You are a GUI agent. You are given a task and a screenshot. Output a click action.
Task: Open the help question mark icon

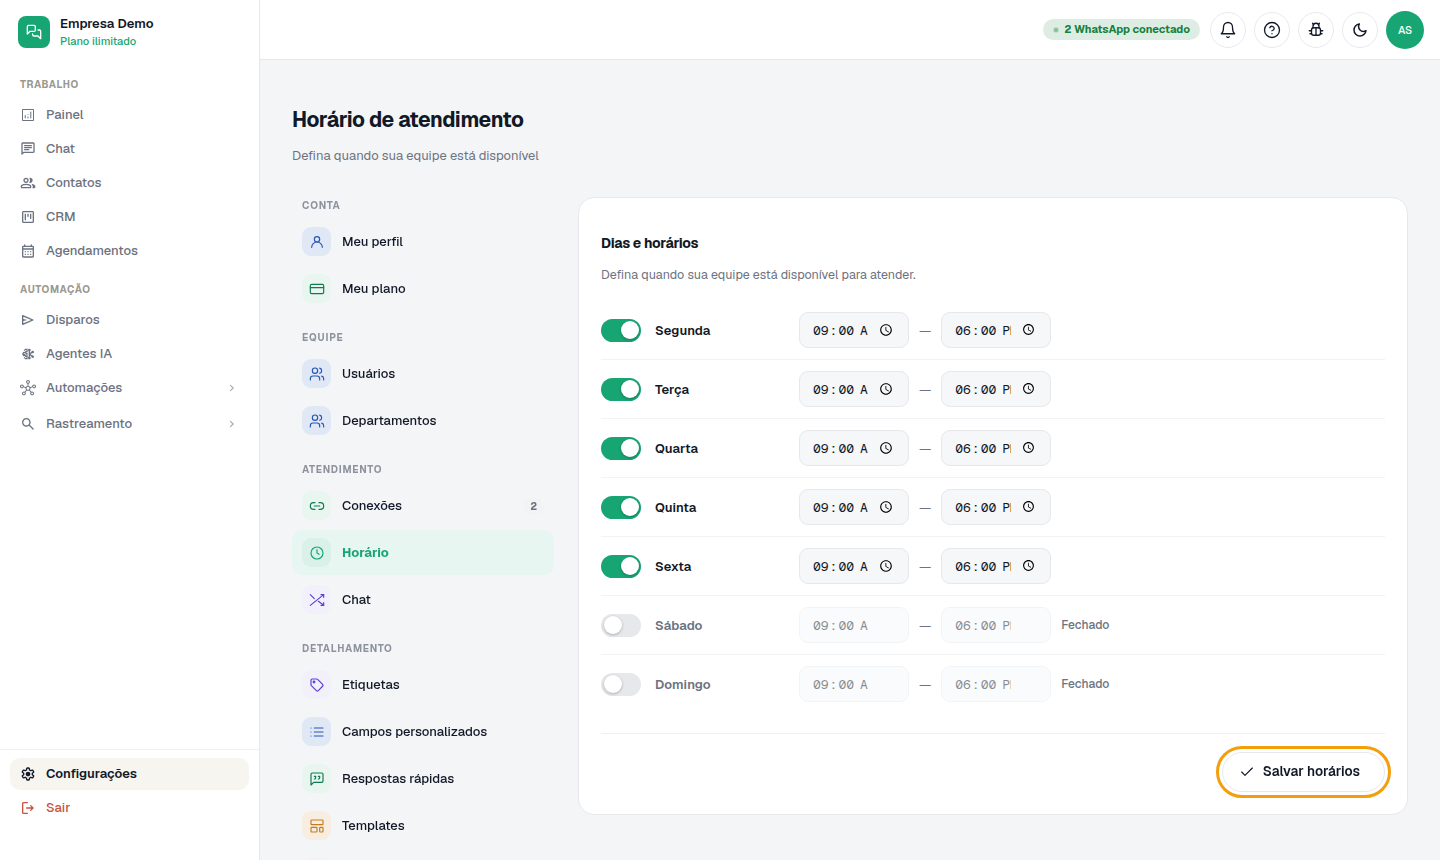click(x=1272, y=30)
